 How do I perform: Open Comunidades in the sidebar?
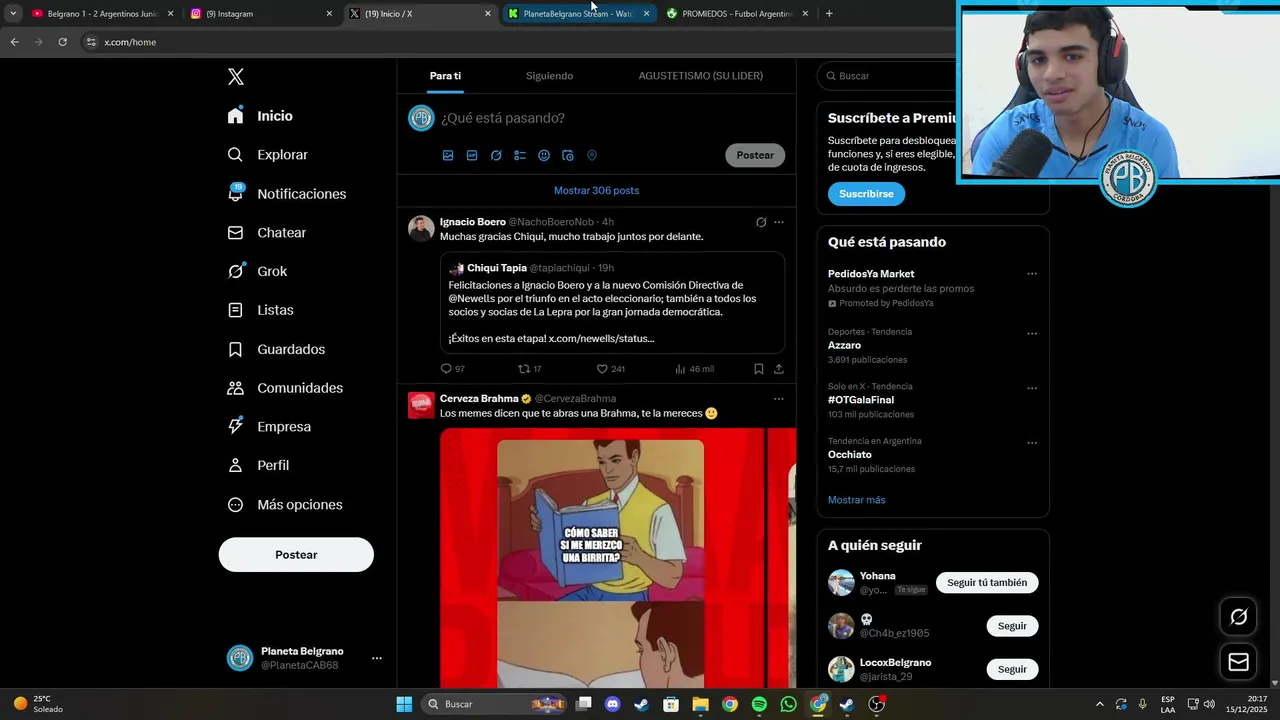(x=285, y=388)
